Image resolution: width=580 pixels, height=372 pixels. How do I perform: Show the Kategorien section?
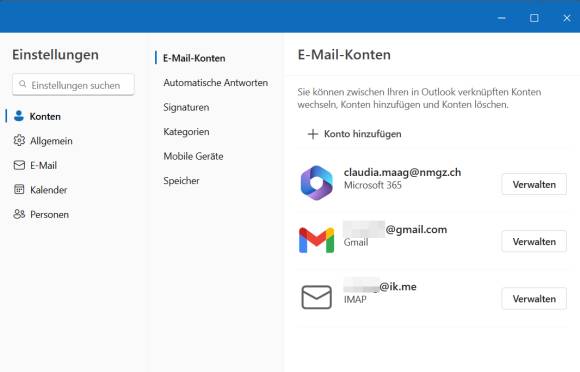tap(186, 132)
